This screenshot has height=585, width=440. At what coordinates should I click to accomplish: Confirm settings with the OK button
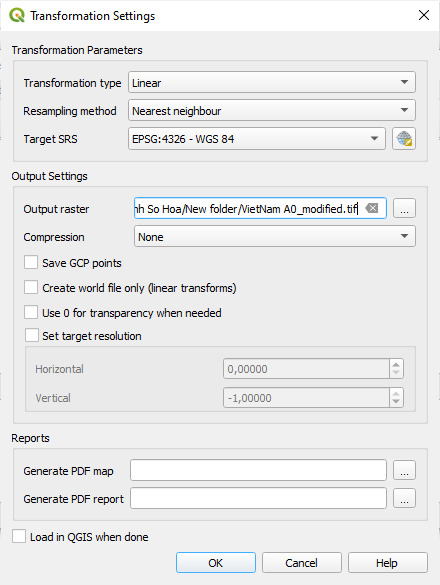coord(216,563)
